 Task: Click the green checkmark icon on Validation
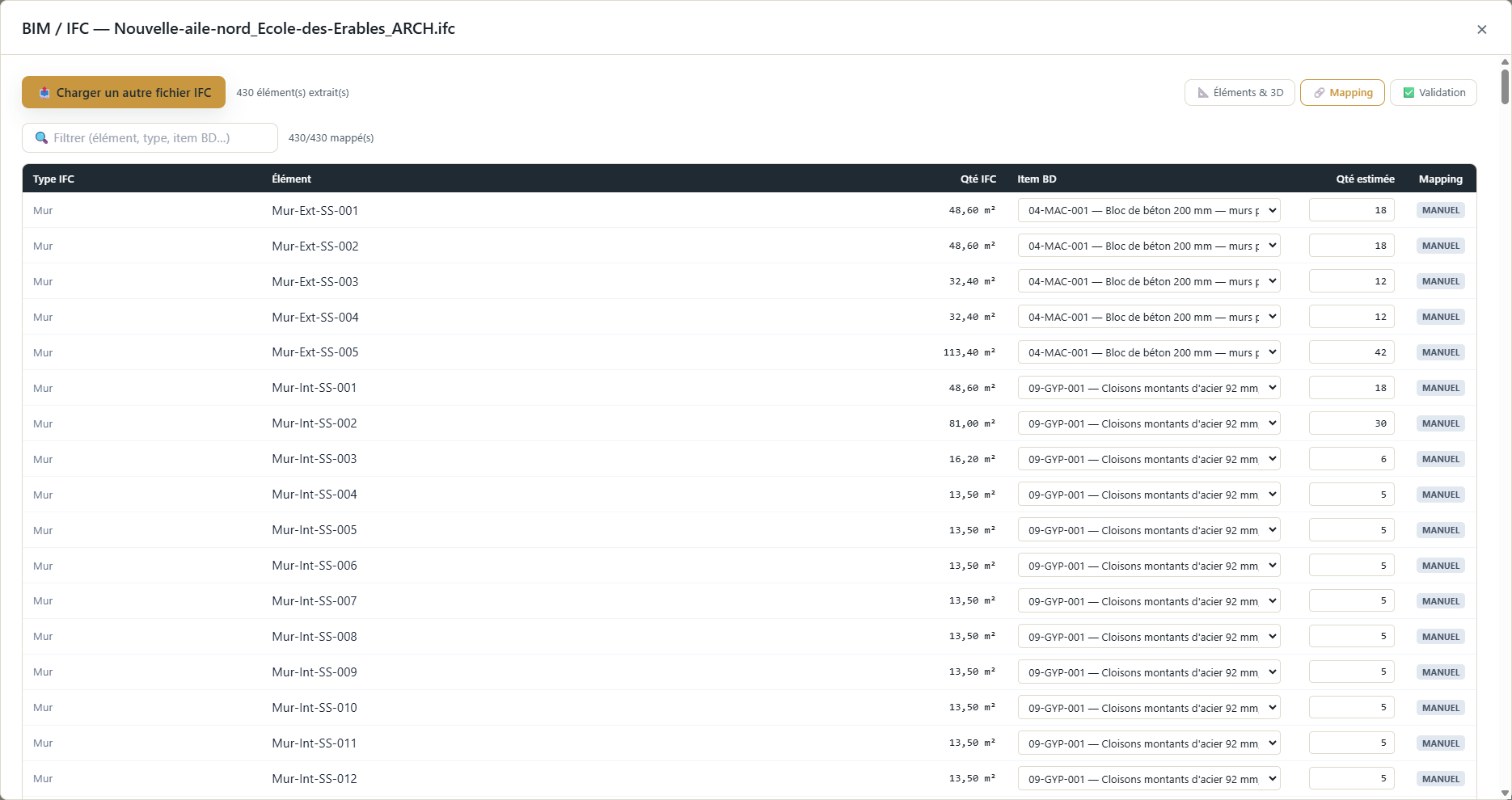coord(1409,93)
